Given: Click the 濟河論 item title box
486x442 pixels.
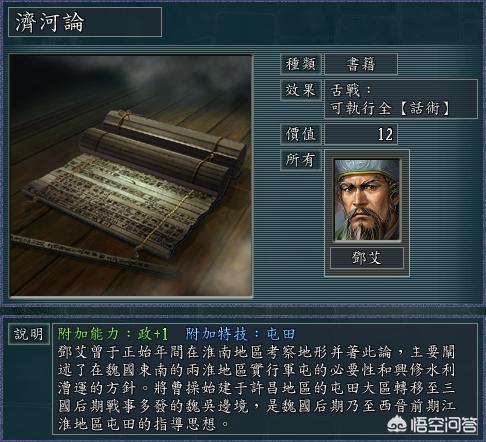Looking at the screenshot, I should pos(85,22).
